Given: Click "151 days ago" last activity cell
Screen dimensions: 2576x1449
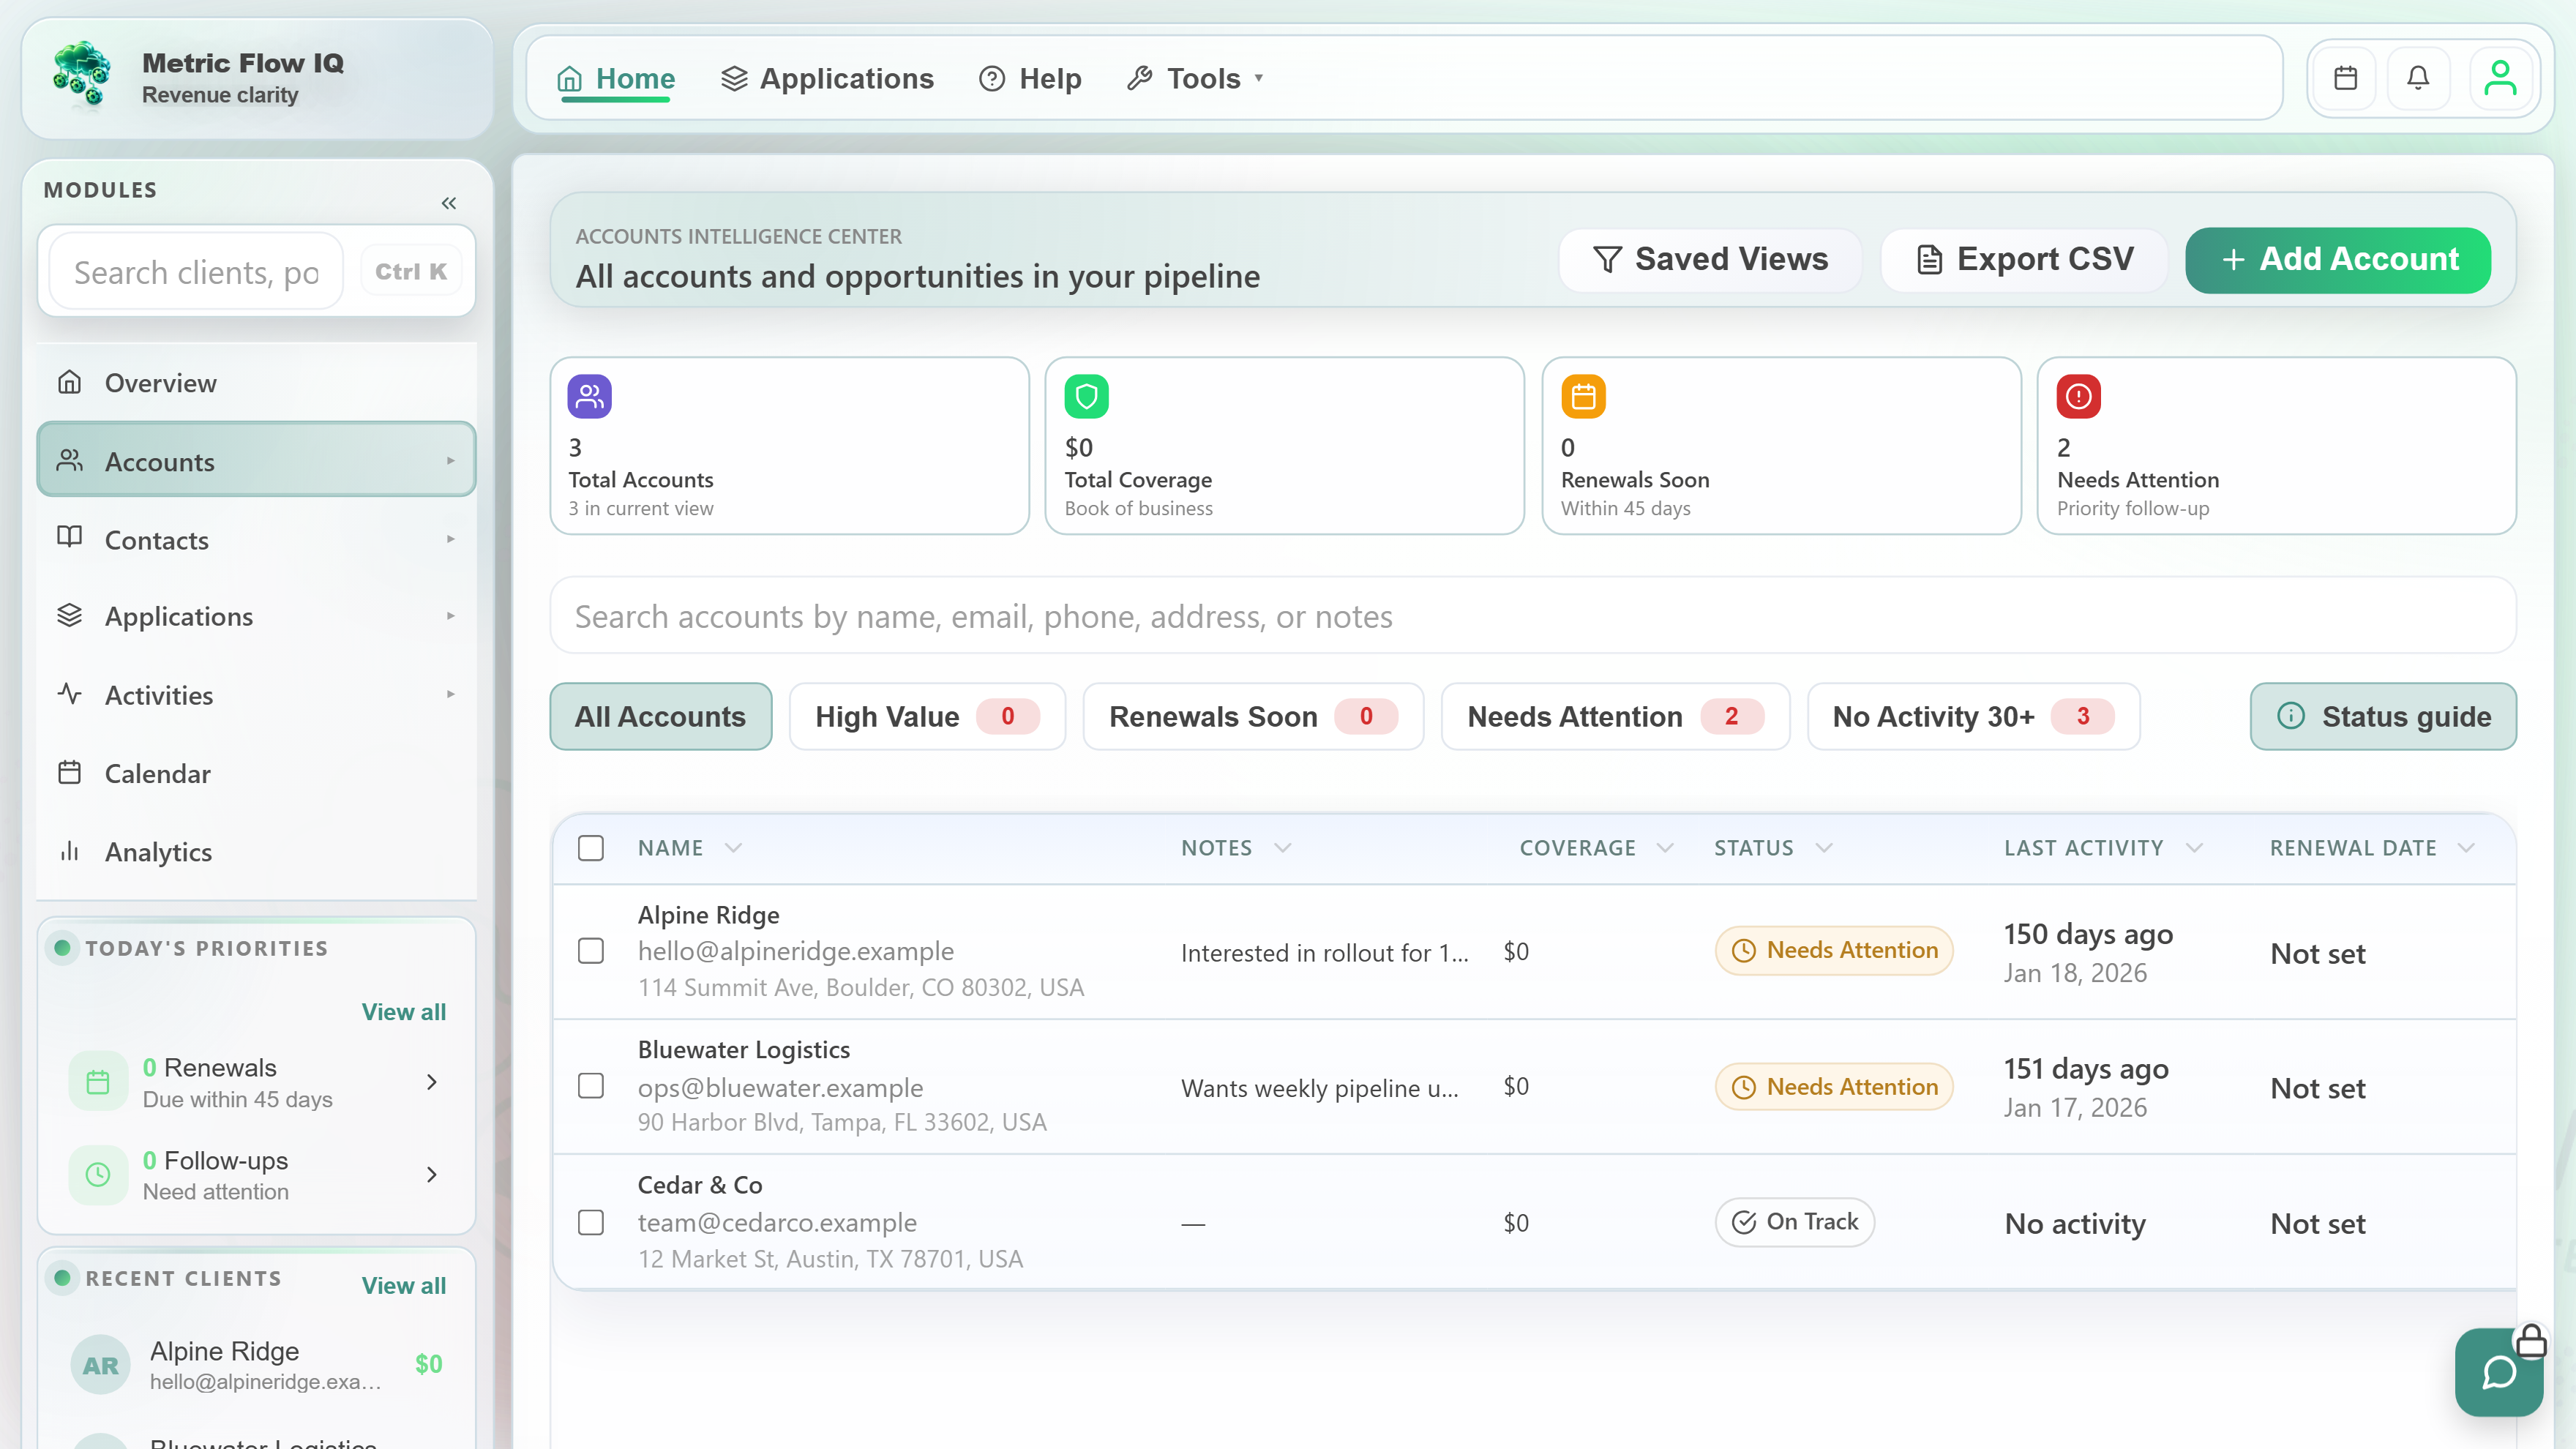Looking at the screenshot, I should pos(2086,1068).
